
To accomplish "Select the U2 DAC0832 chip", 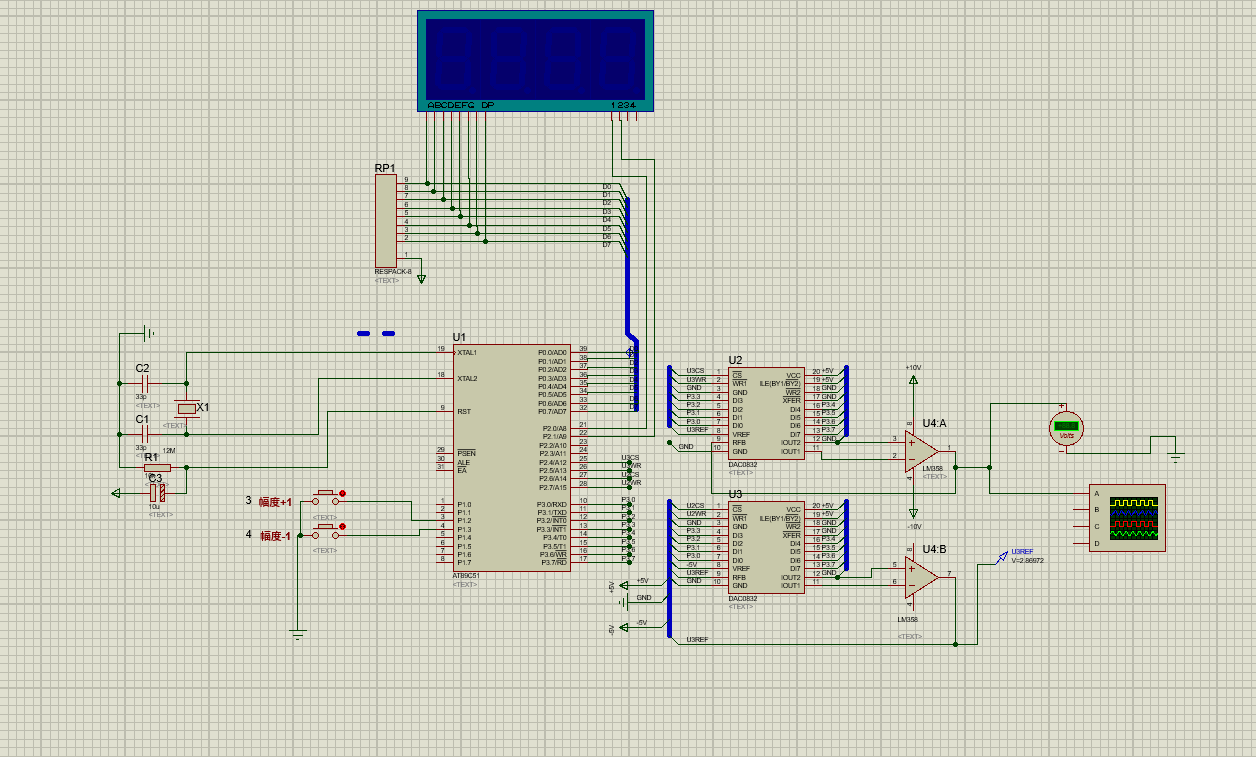I will coord(767,413).
